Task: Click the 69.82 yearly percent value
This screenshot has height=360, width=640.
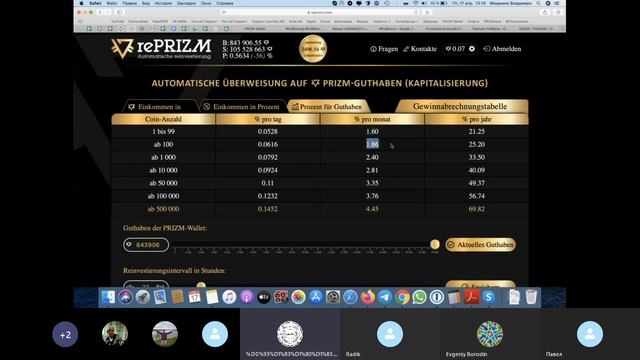Action: tap(477, 209)
